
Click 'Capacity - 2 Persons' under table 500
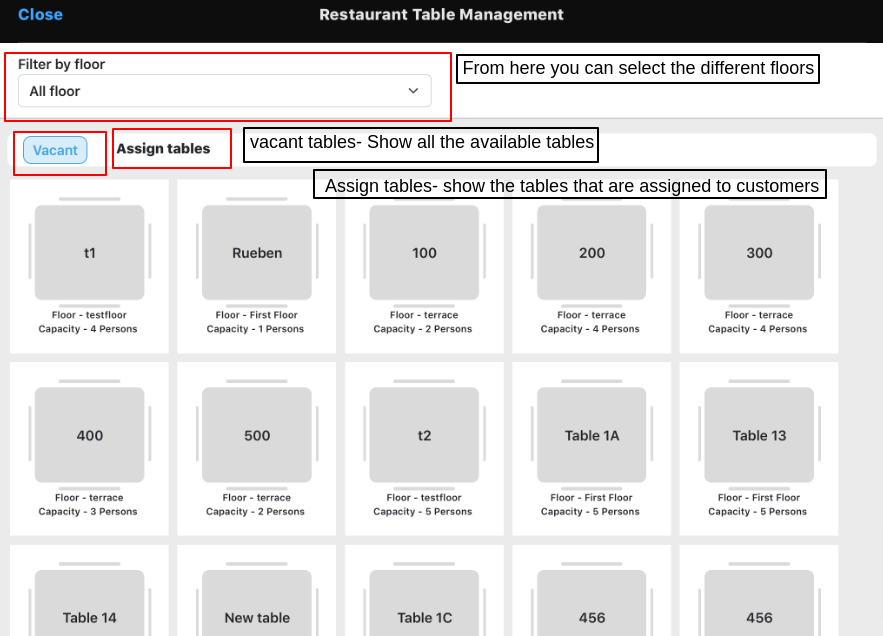coord(255,512)
